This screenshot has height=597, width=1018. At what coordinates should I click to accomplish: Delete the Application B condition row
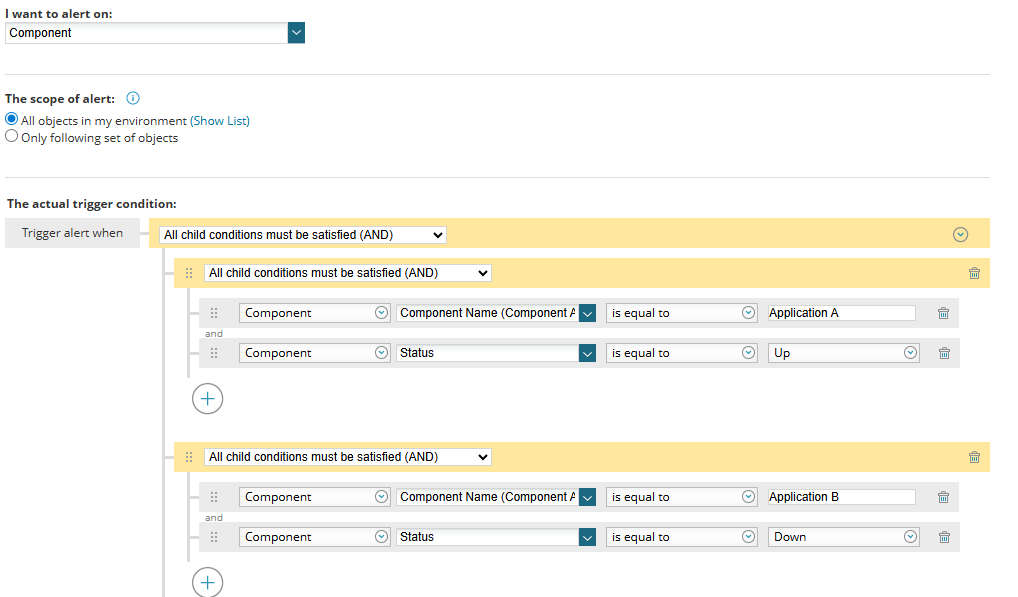pyautogui.click(x=943, y=497)
